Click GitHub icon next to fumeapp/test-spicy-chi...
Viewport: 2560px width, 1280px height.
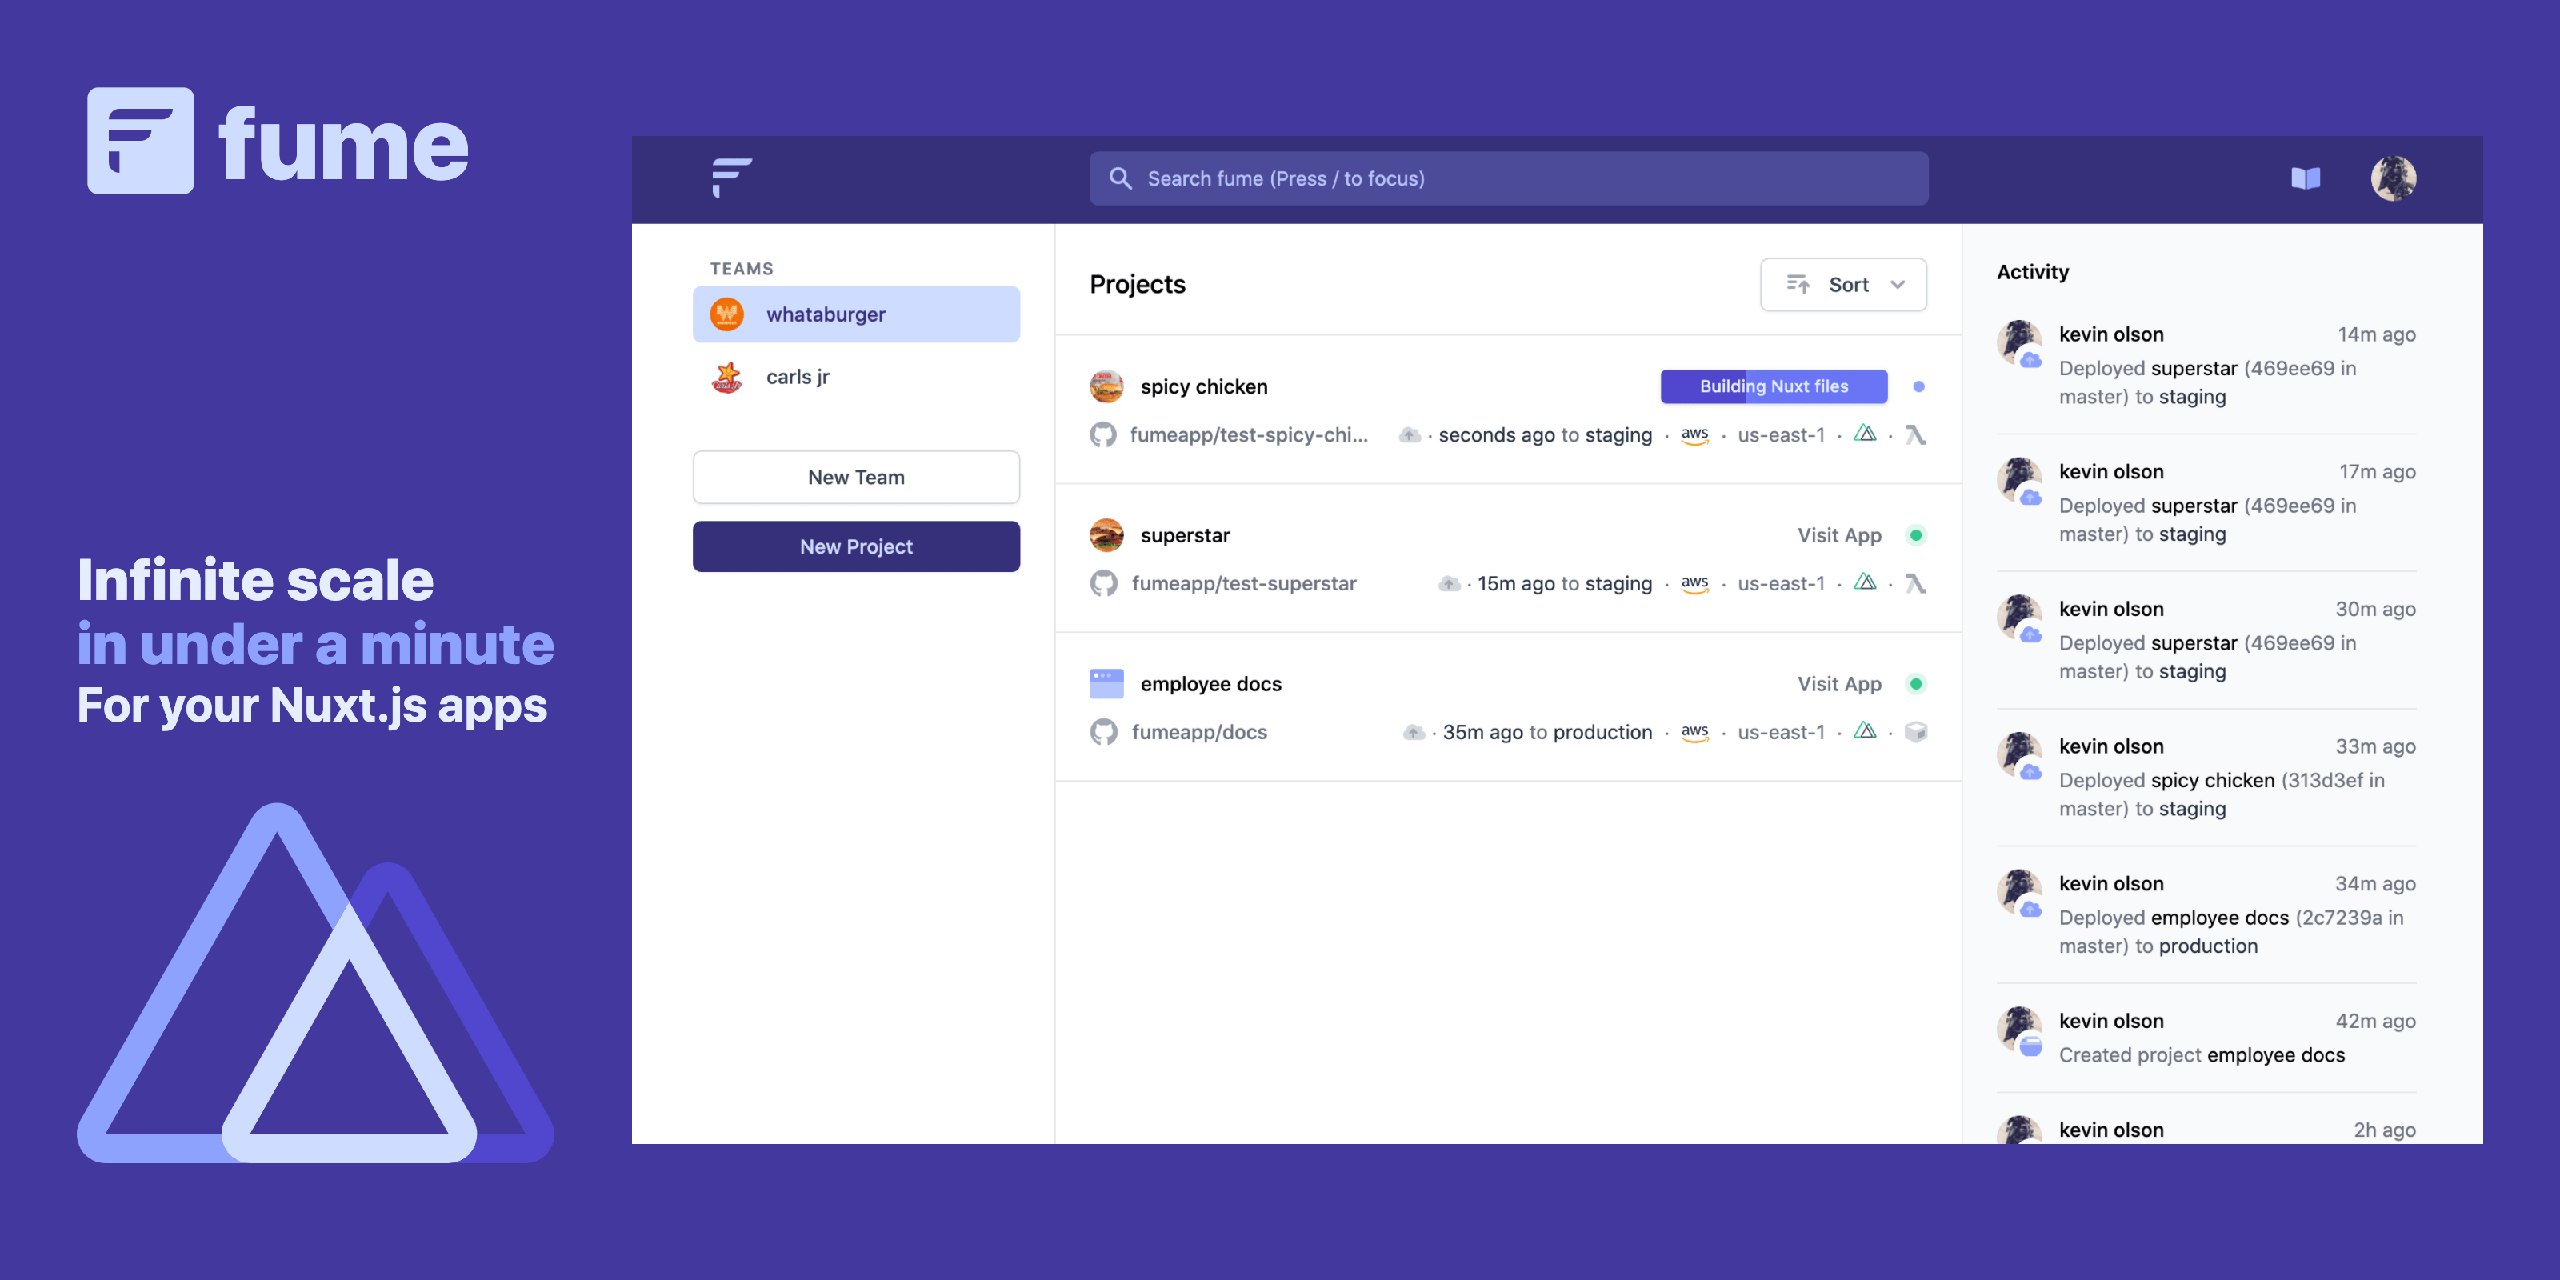1103,435
